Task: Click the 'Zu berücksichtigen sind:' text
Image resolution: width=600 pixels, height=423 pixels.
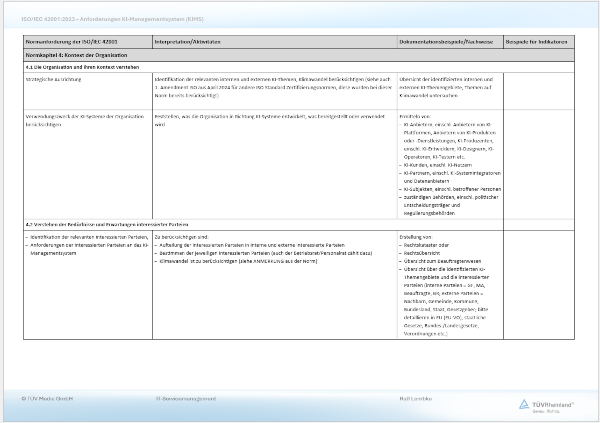Action: point(181,236)
